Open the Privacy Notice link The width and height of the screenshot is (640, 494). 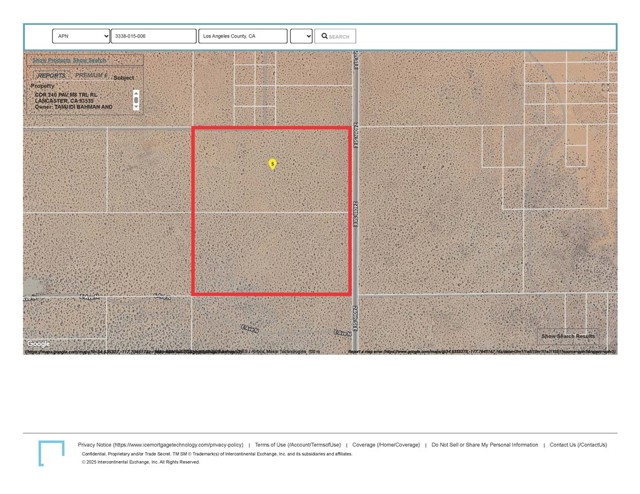pyautogui.click(x=160, y=445)
